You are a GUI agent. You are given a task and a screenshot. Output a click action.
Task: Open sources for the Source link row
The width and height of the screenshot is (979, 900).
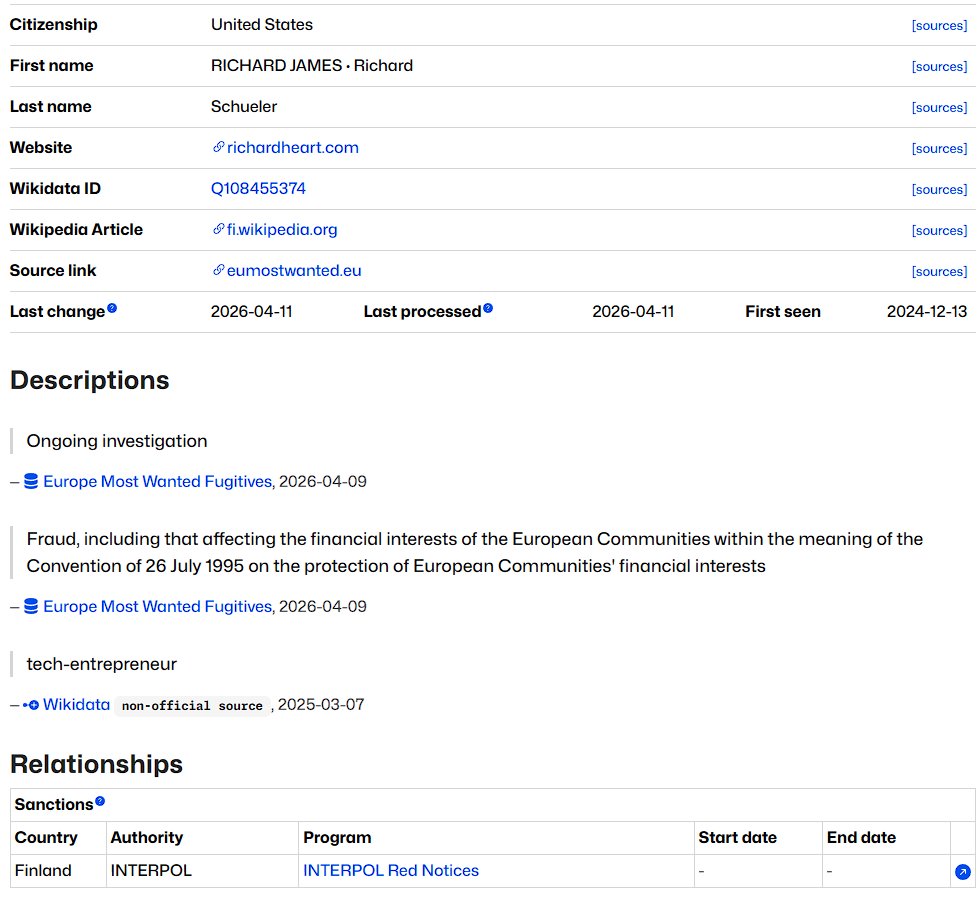pos(939,272)
